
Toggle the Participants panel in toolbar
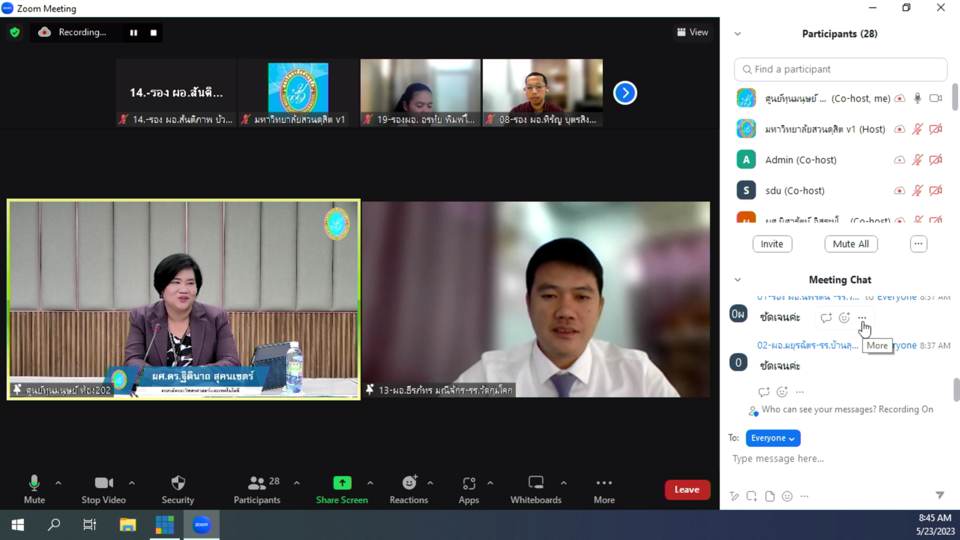coord(257,489)
